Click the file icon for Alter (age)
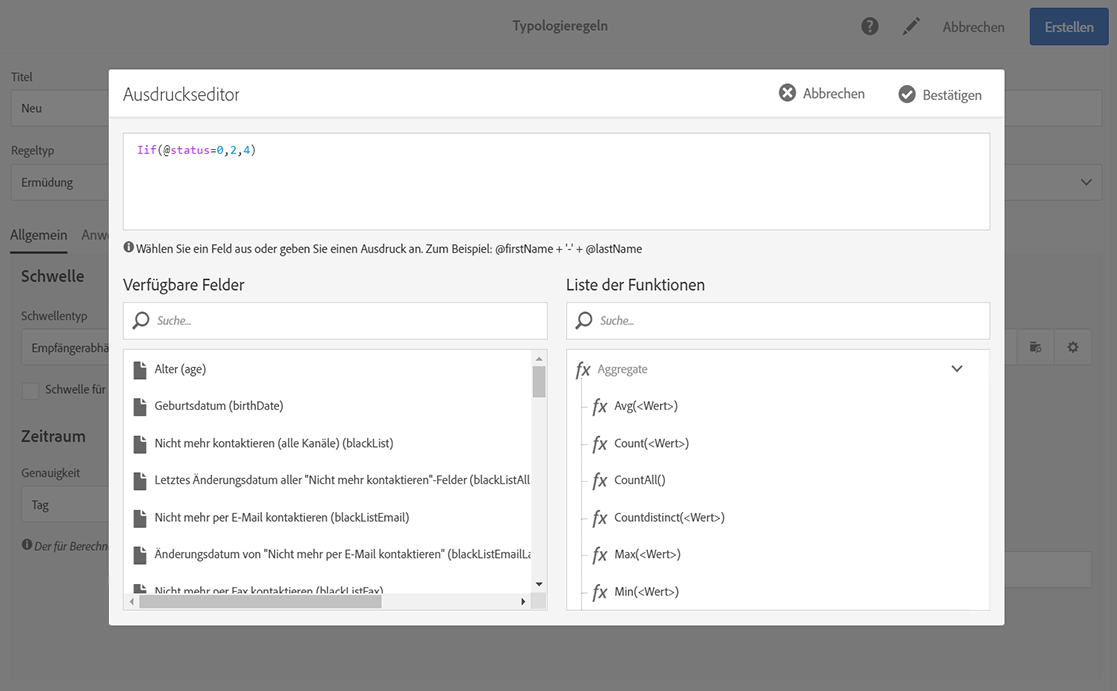The height and width of the screenshot is (691, 1117). (140, 369)
